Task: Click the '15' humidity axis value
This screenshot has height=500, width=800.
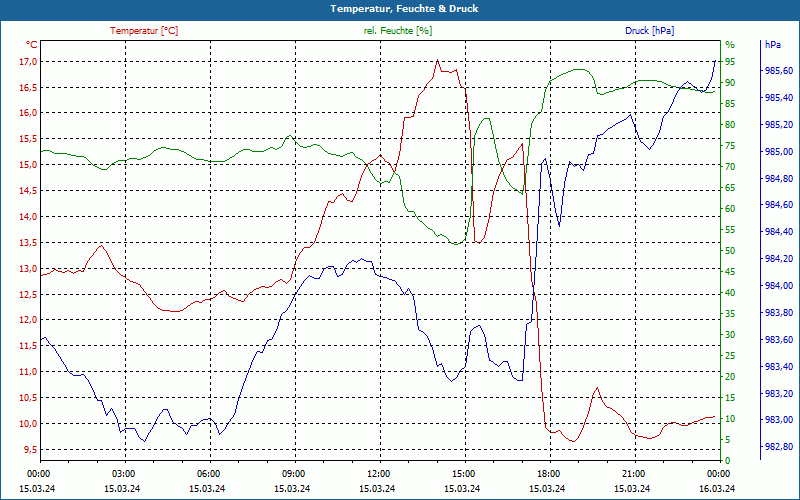Action: point(730,398)
